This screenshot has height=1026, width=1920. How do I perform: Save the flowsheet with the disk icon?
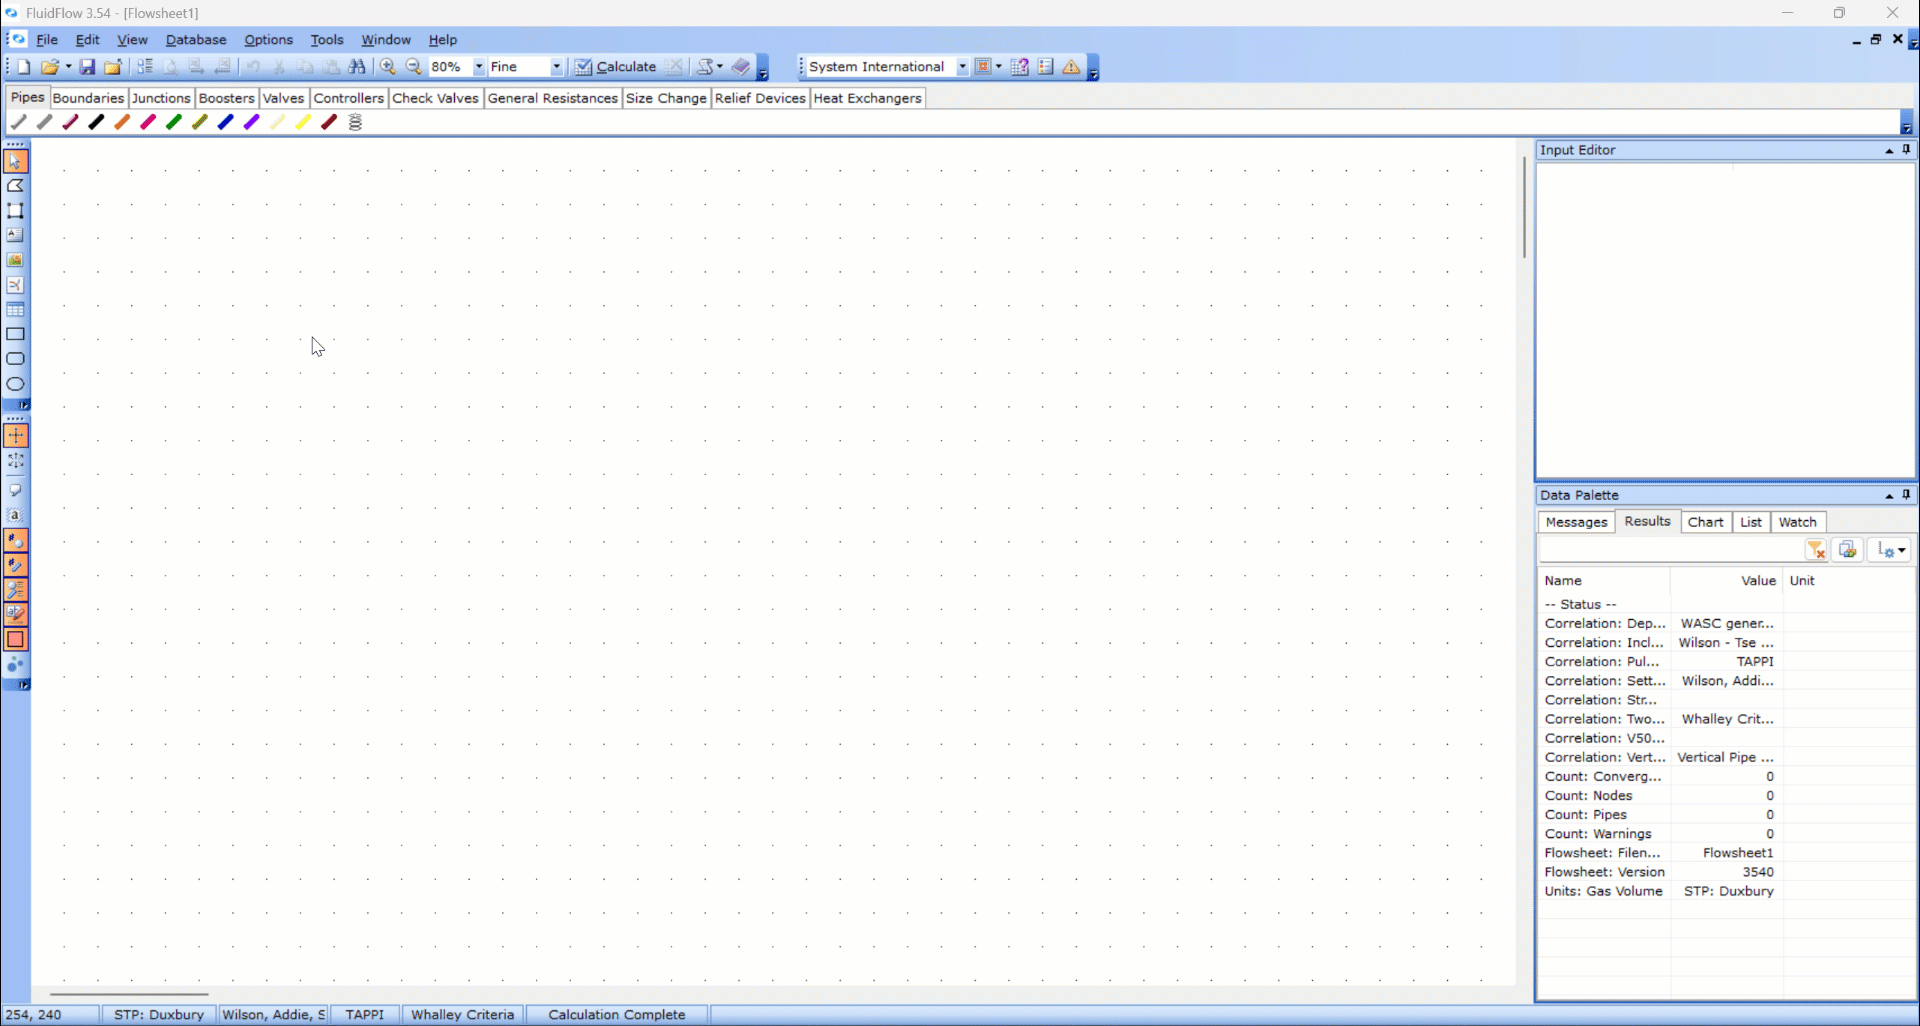[x=88, y=67]
